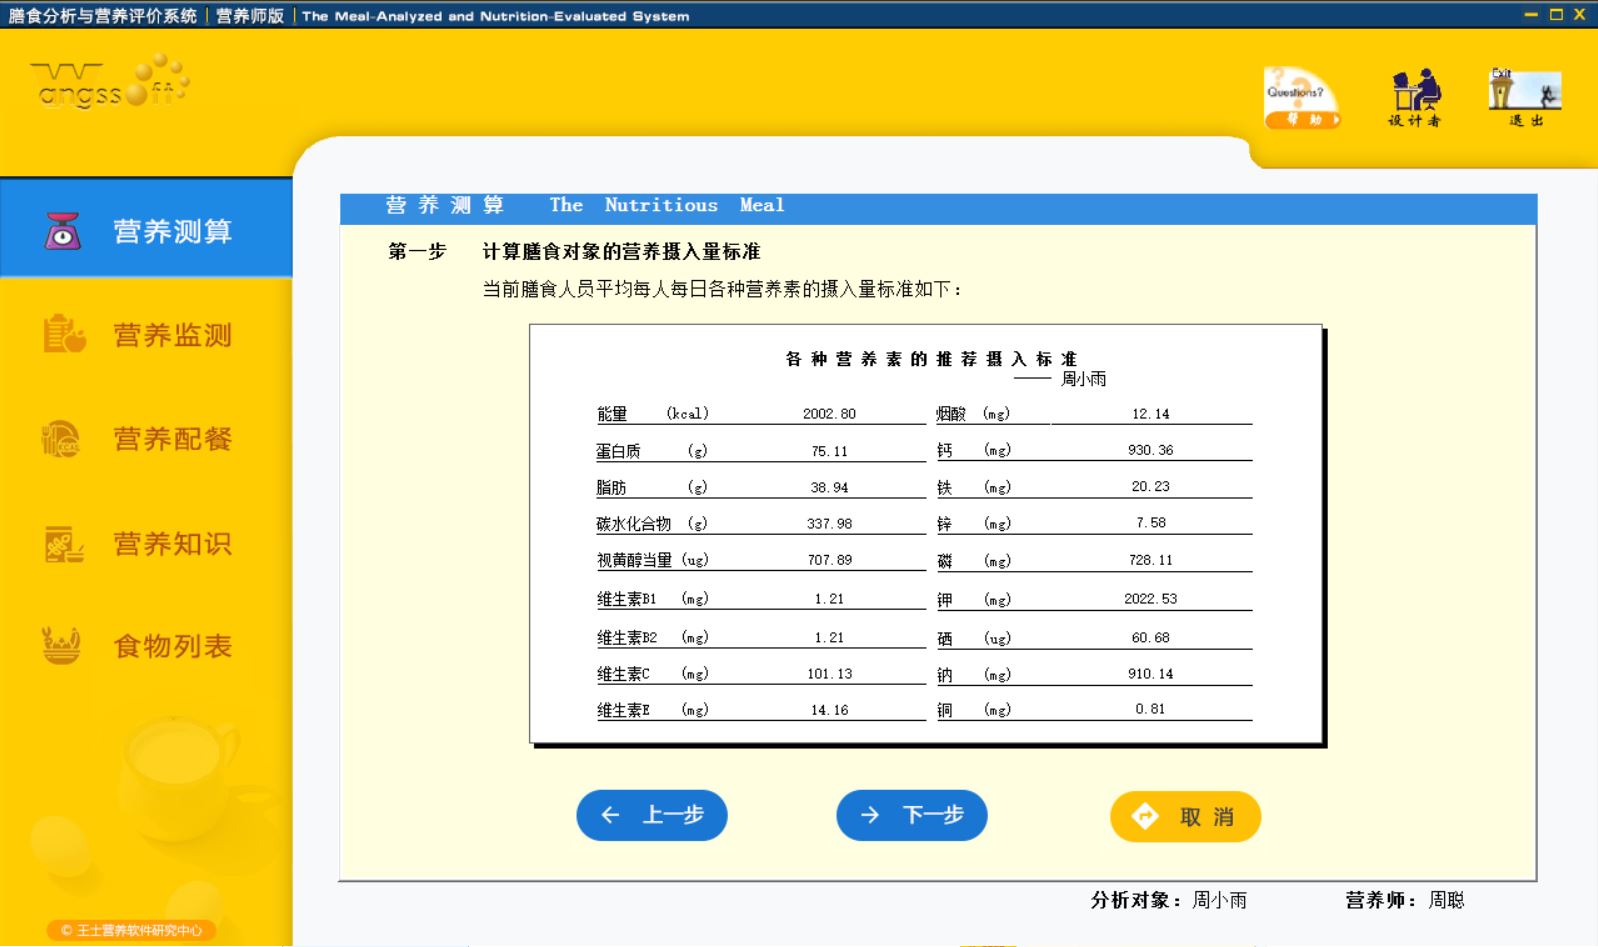Click the 第一步 step heading
The height and width of the screenshot is (947, 1598).
pos(417,252)
